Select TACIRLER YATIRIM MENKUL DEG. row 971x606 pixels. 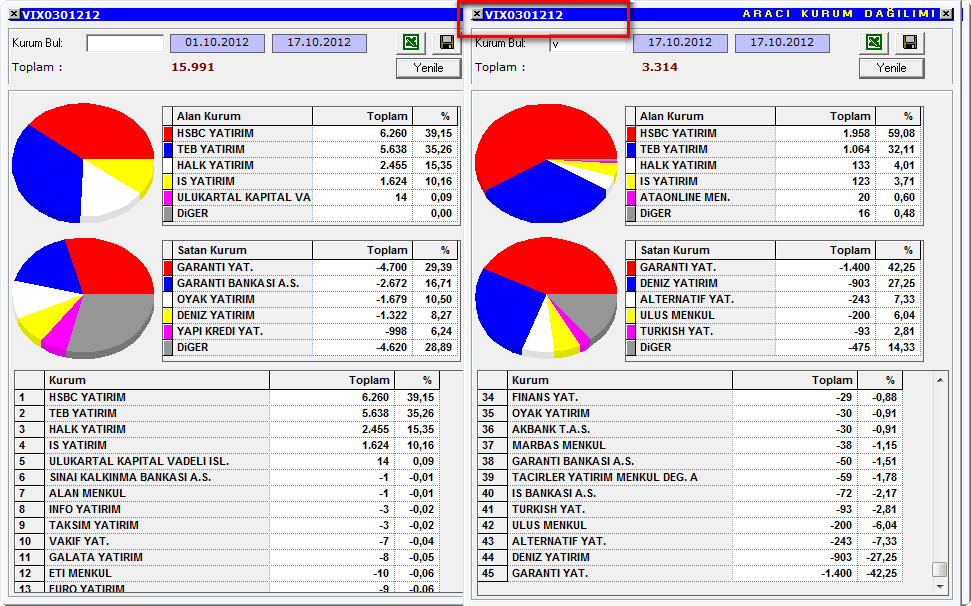pos(690,477)
